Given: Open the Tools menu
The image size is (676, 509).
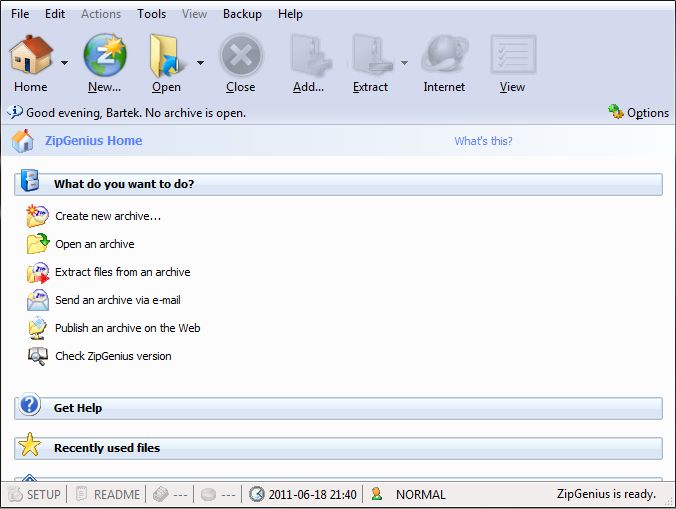Looking at the screenshot, I should (151, 14).
